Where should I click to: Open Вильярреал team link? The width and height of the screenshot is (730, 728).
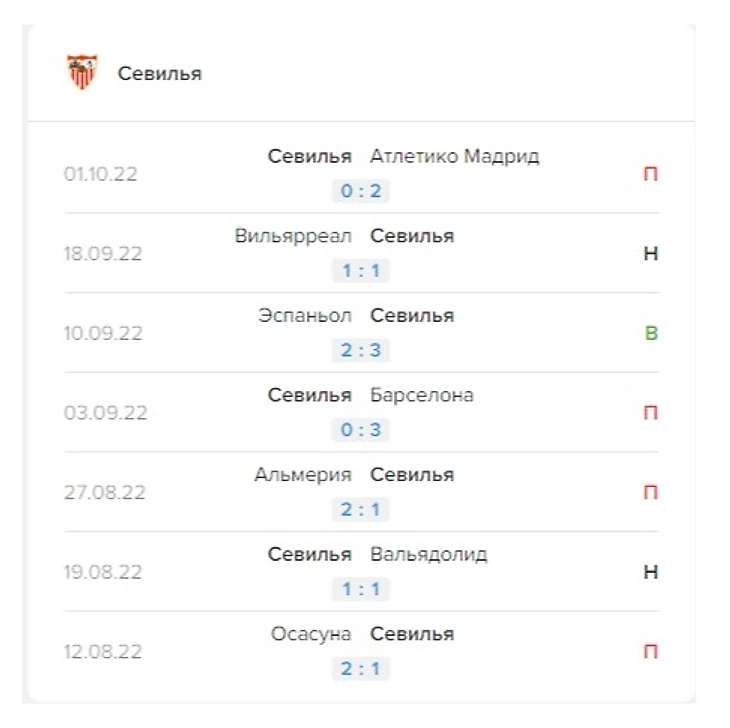click(x=293, y=236)
